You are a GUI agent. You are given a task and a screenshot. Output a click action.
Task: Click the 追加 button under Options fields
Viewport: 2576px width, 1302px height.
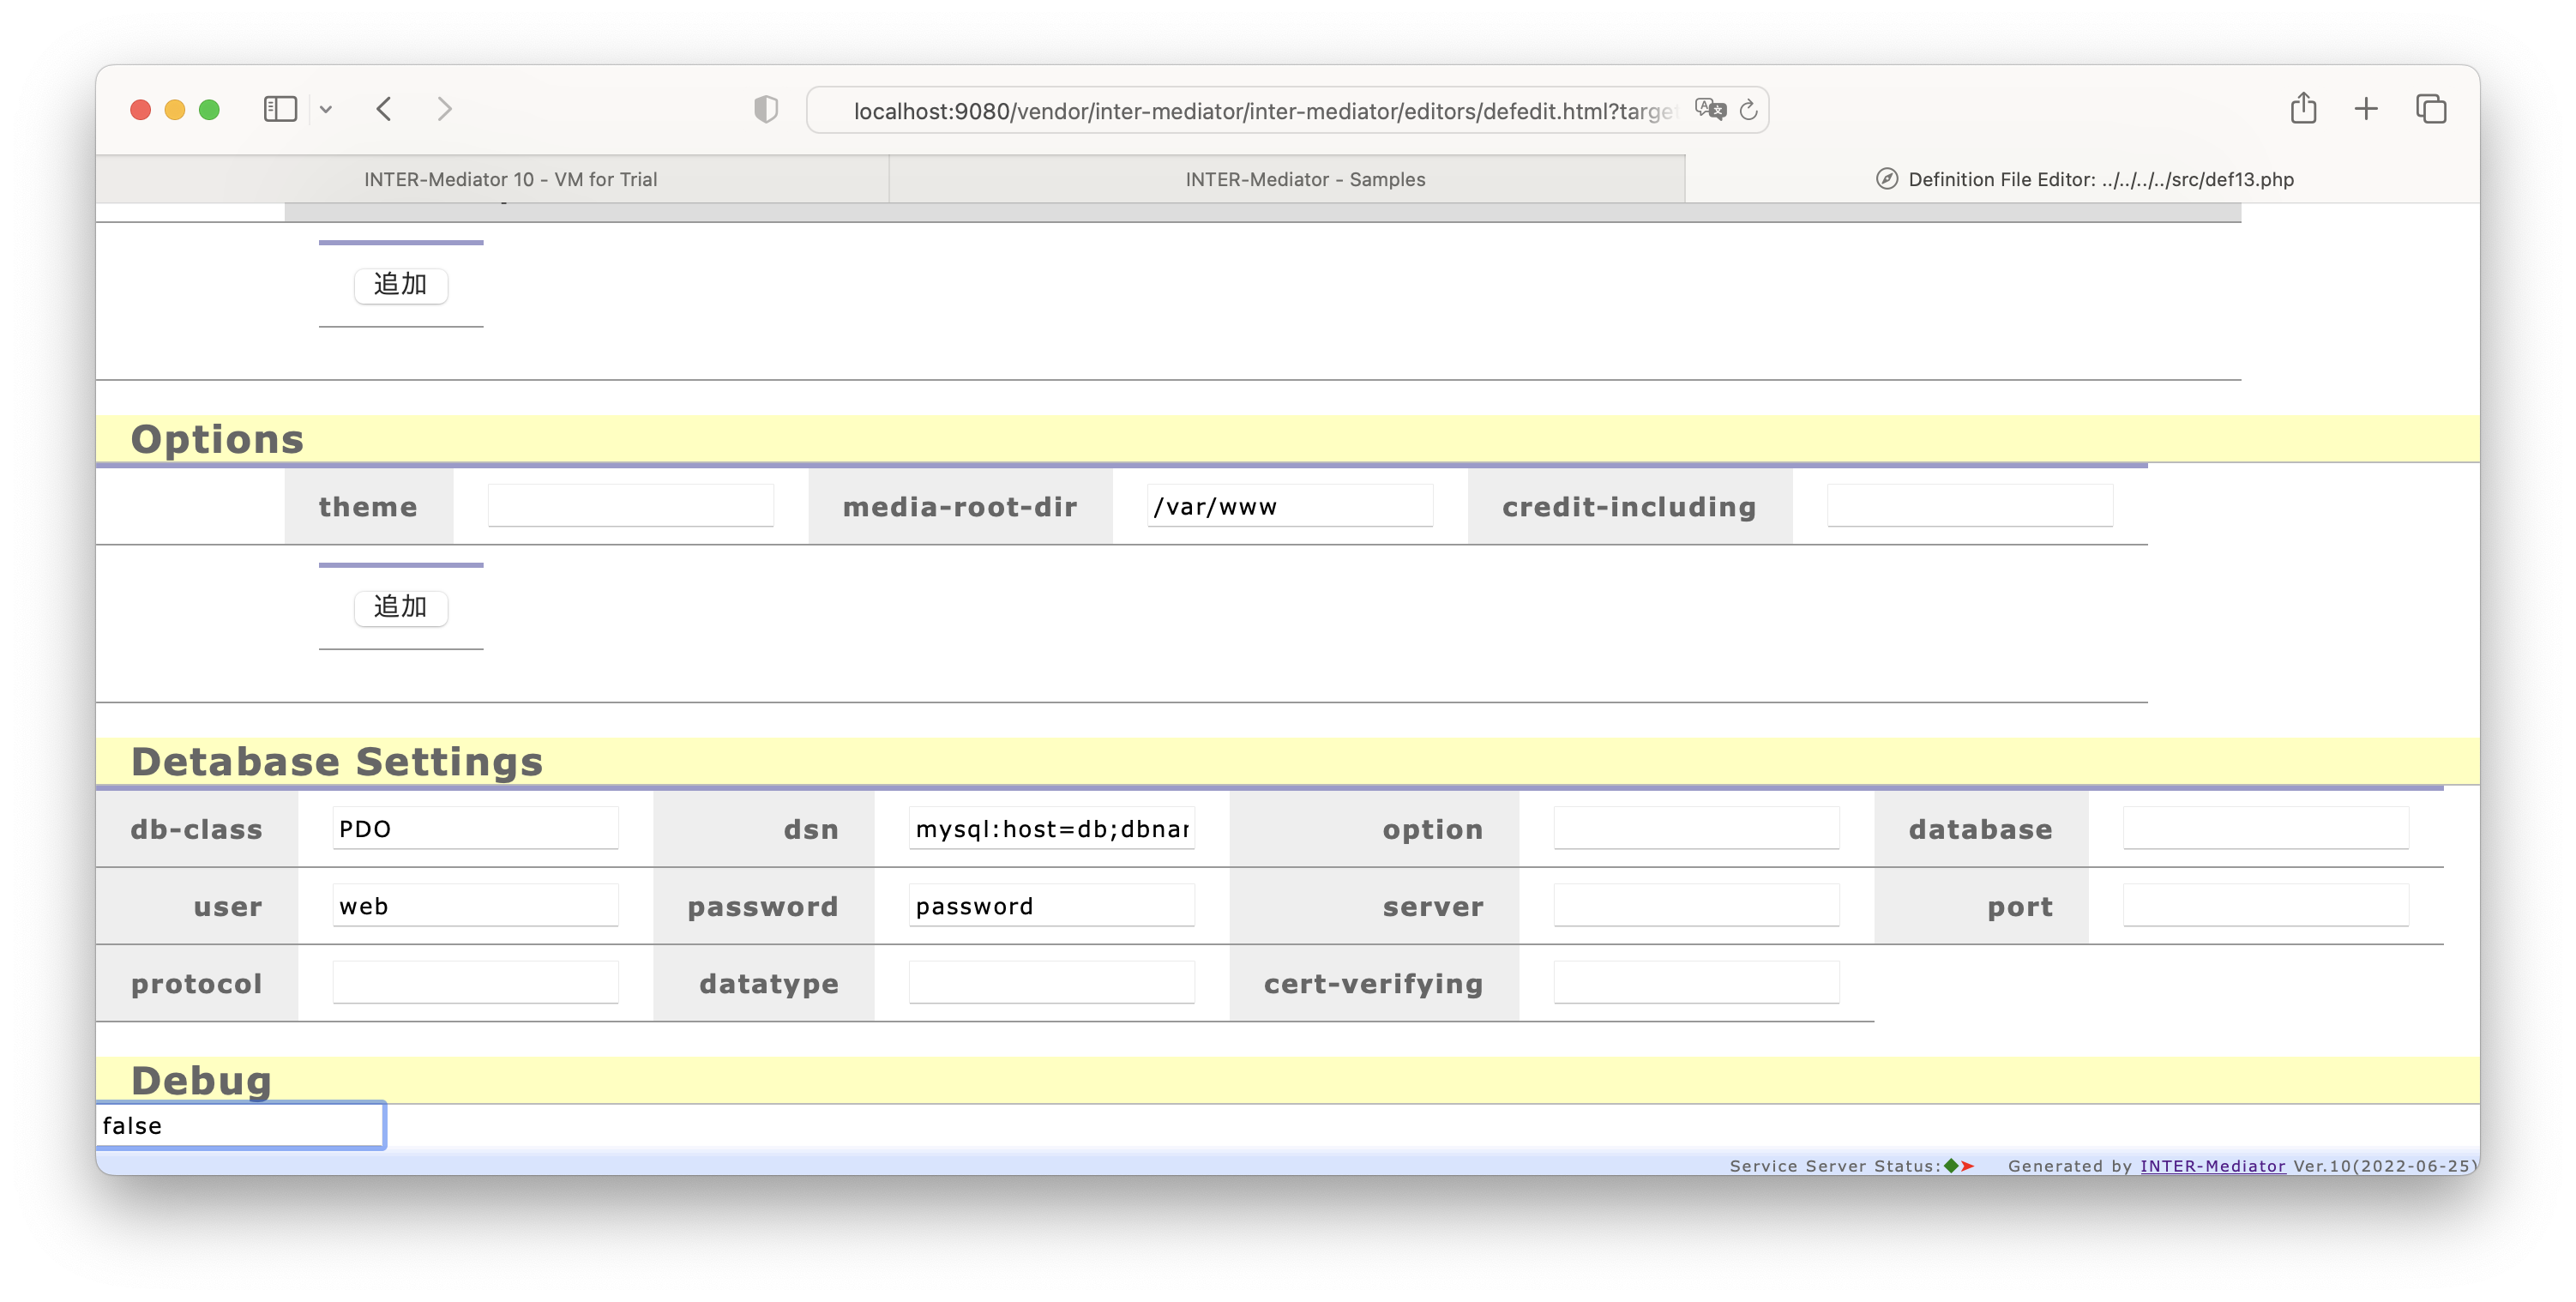[x=401, y=607]
